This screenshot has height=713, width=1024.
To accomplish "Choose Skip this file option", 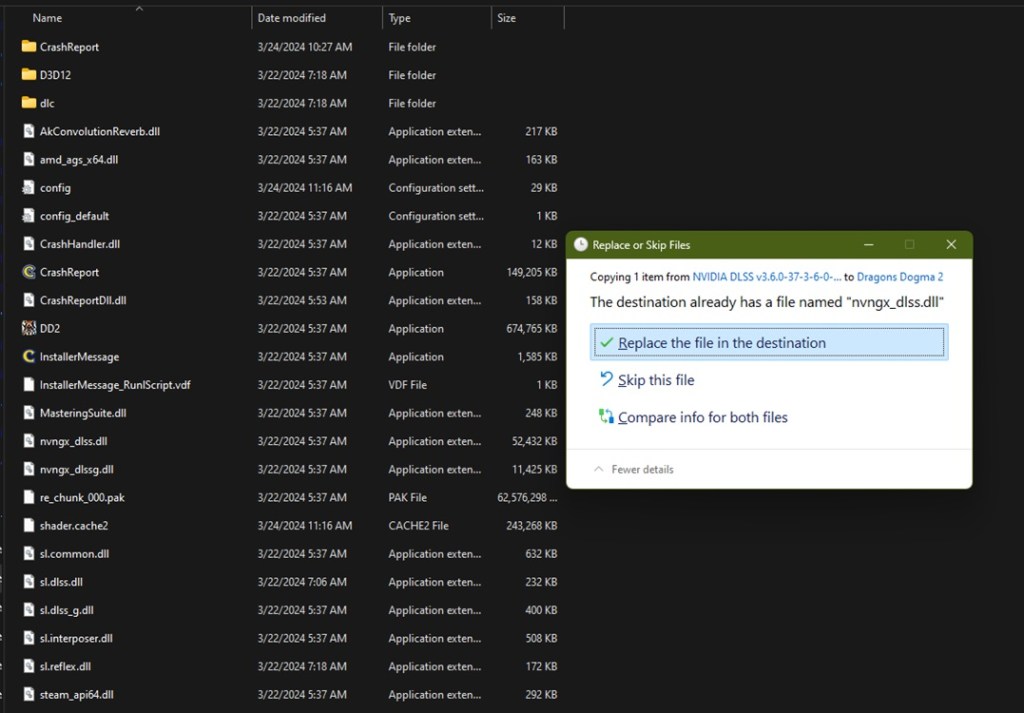I will [x=655, y=380].
